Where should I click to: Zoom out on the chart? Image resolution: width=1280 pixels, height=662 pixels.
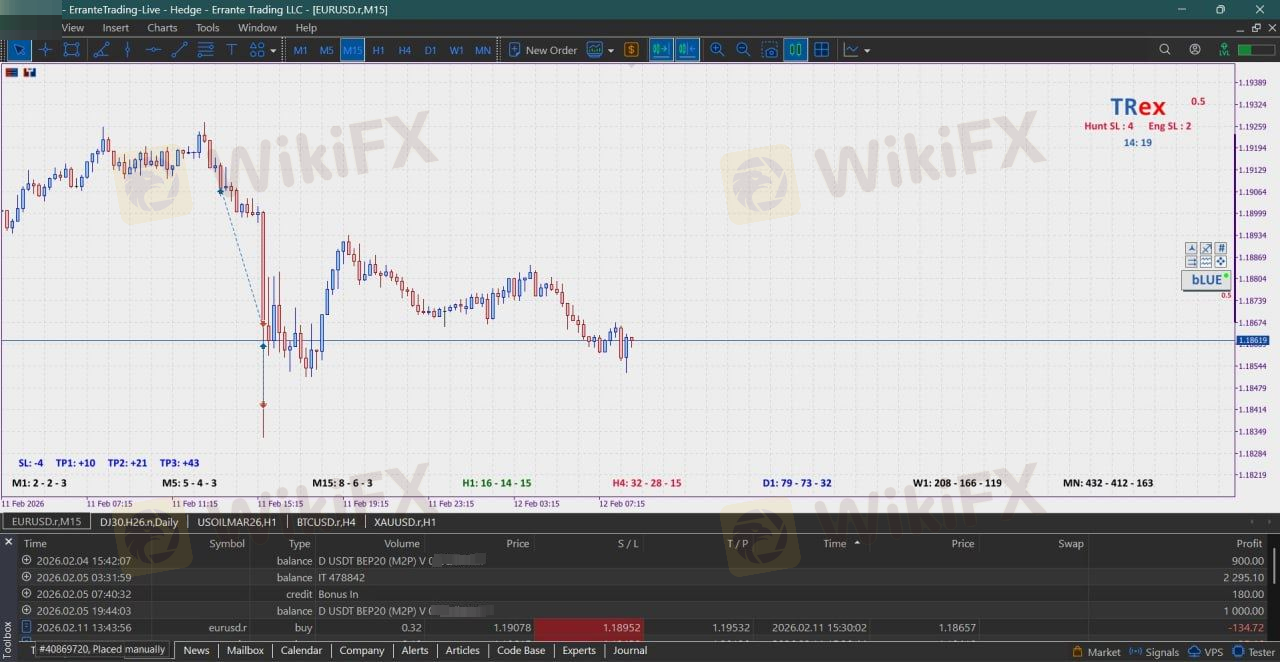tap(743, 50)
